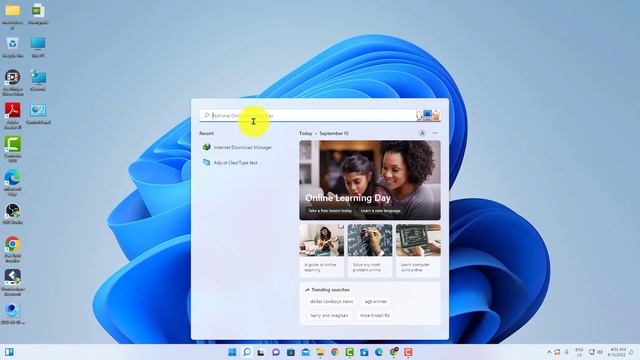The width and height of the screenshot is (640, 360).
Task: Select the trending search chip ending in fbi
Action: click(x=375, y=315)
